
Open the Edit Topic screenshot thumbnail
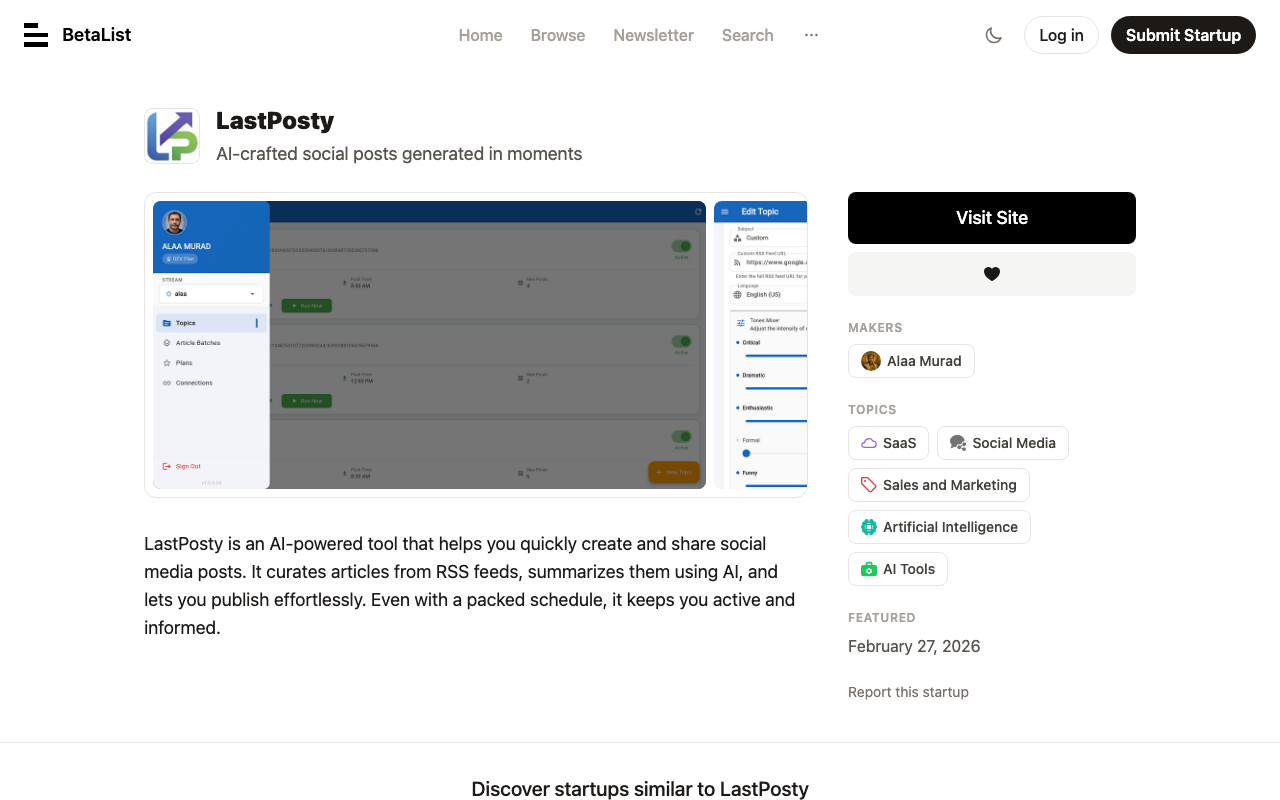point(760,345)
